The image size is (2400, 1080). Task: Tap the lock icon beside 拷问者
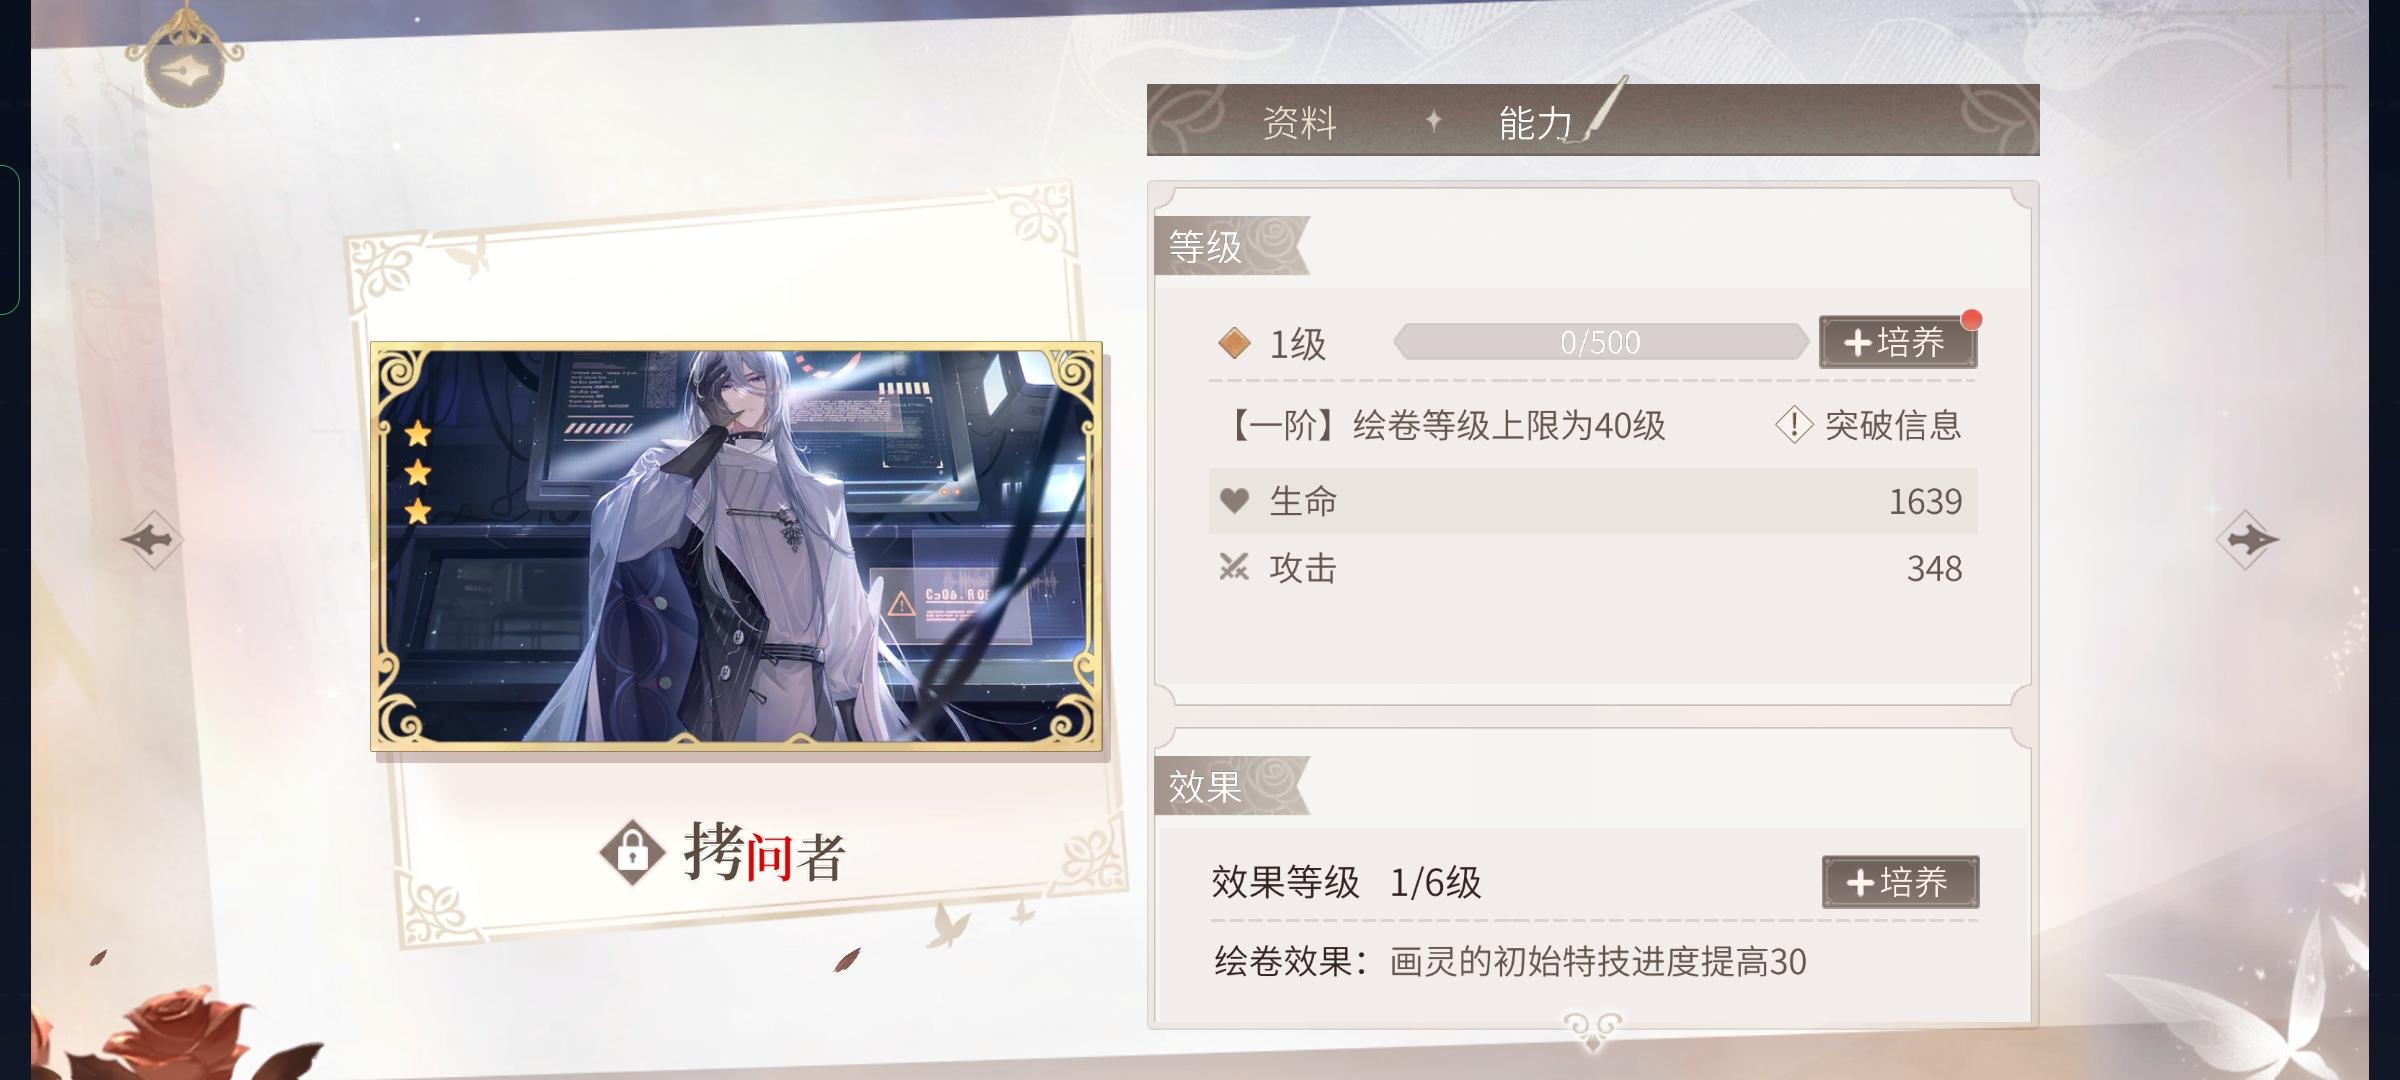click(632, 853)
